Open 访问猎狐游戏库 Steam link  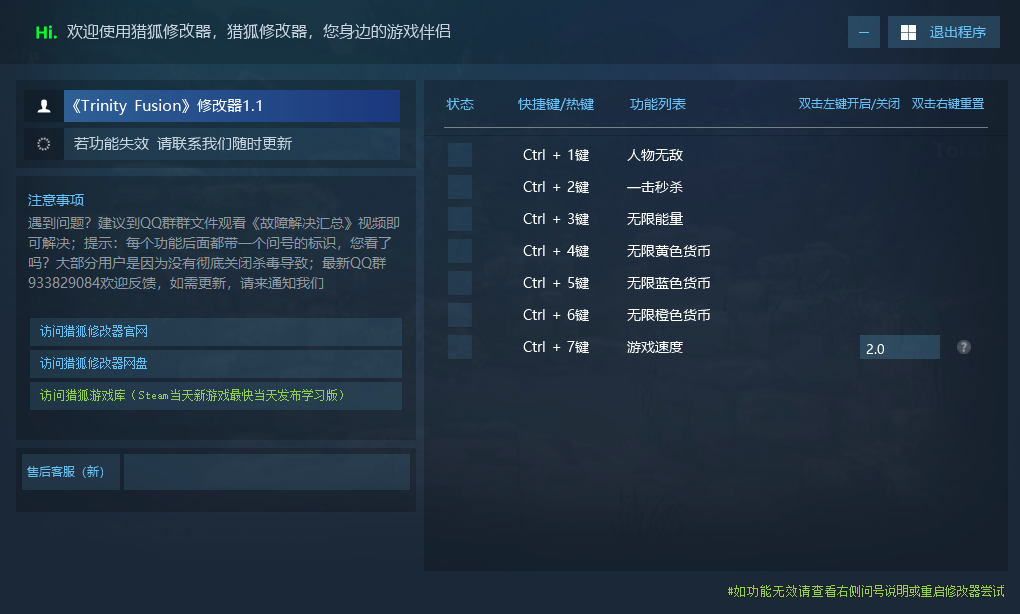pos(216,395)
